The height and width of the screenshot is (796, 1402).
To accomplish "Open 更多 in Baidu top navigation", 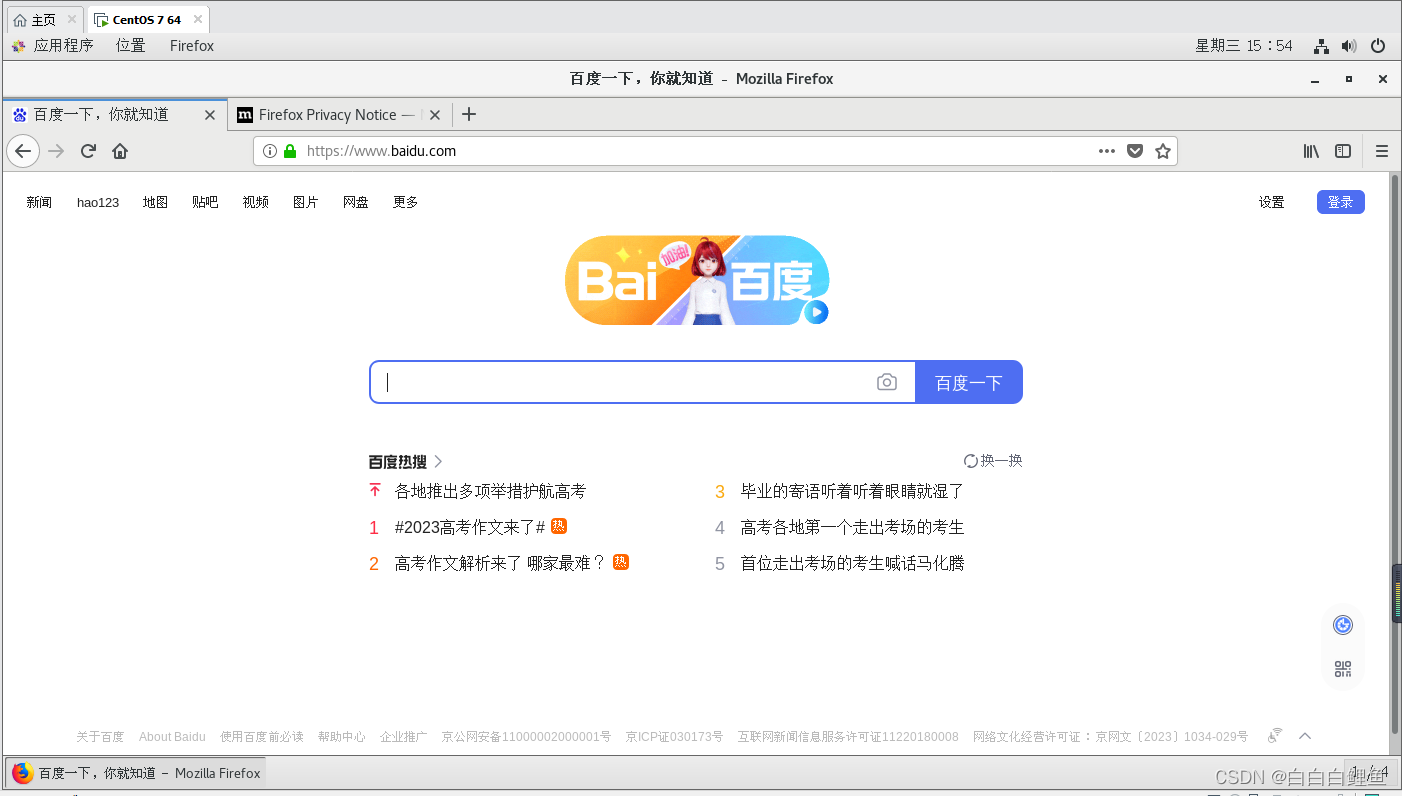I will pyautogui.click(x=405, y=202).
